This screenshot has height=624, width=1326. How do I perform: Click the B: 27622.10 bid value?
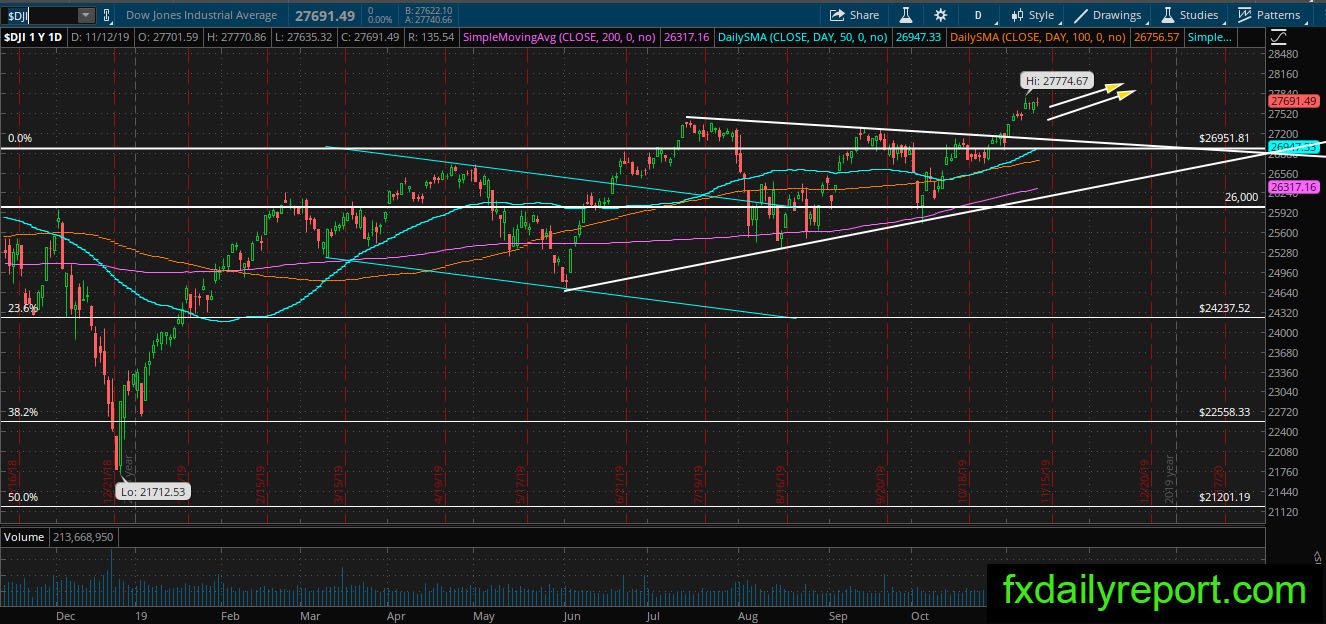tap(429, 11)
